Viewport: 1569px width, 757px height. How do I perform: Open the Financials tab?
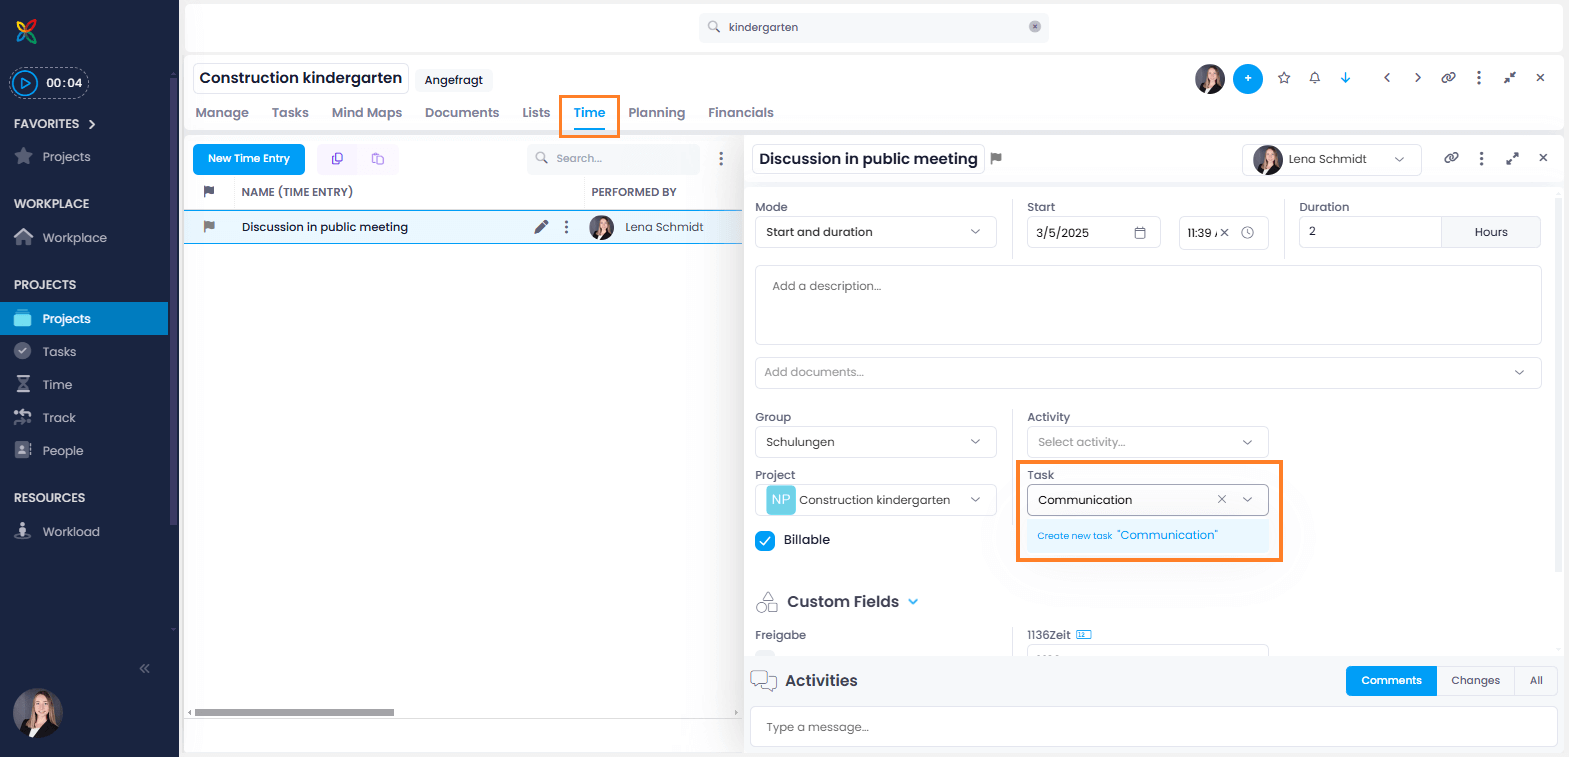tap(741, 113)
